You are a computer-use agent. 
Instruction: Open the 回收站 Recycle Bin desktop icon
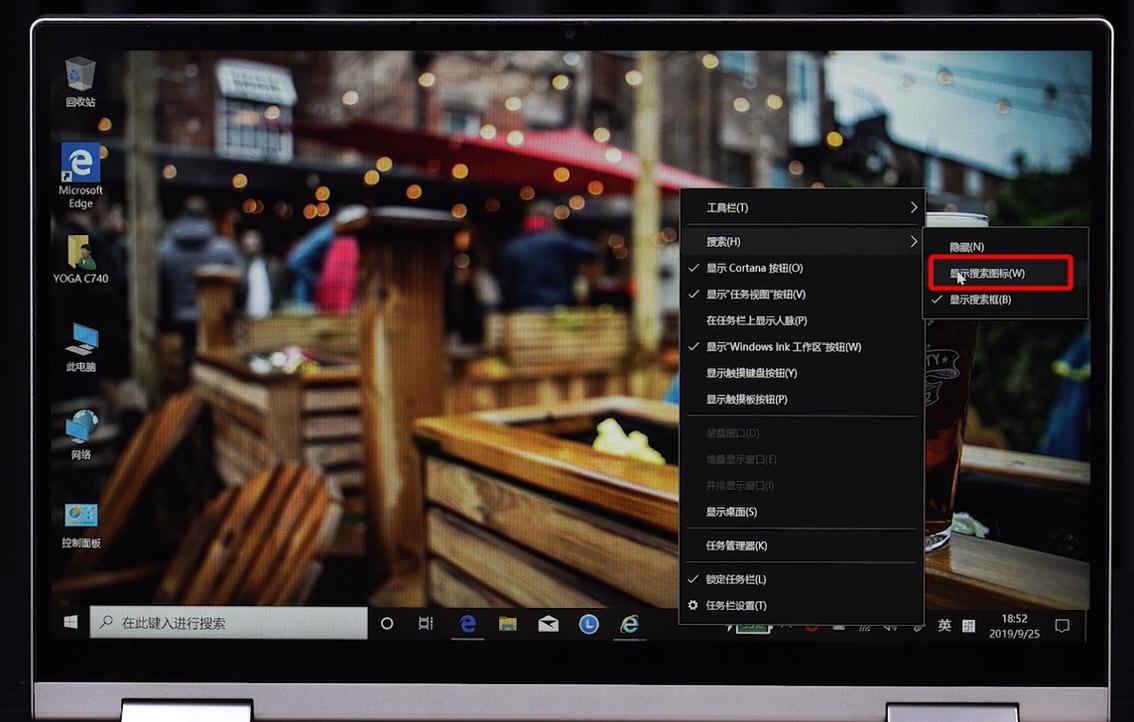[x=80, y=76]
